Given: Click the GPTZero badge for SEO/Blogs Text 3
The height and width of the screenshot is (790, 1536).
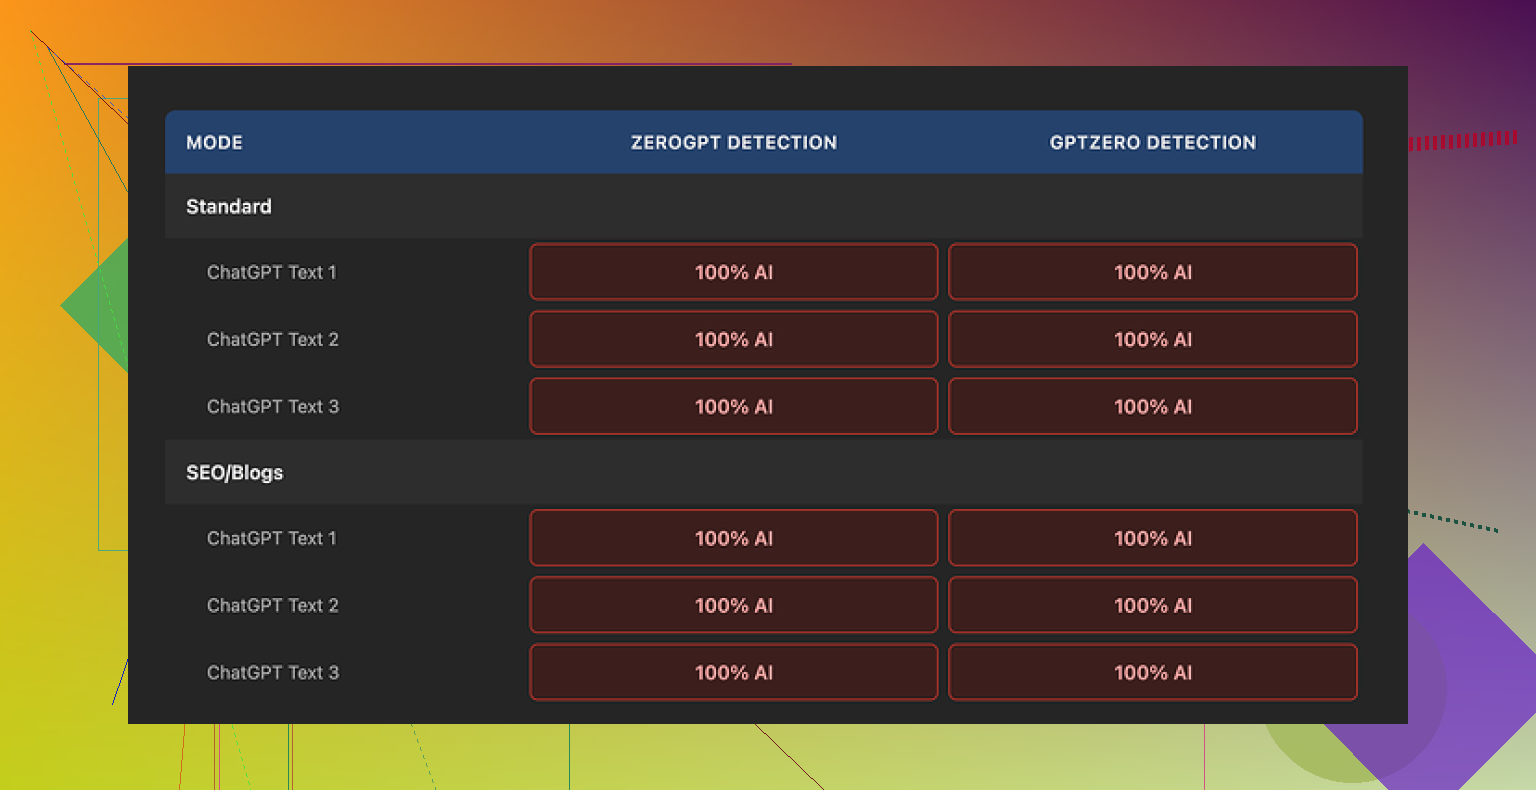Looking at the screenshot, I should (1152, 672).
